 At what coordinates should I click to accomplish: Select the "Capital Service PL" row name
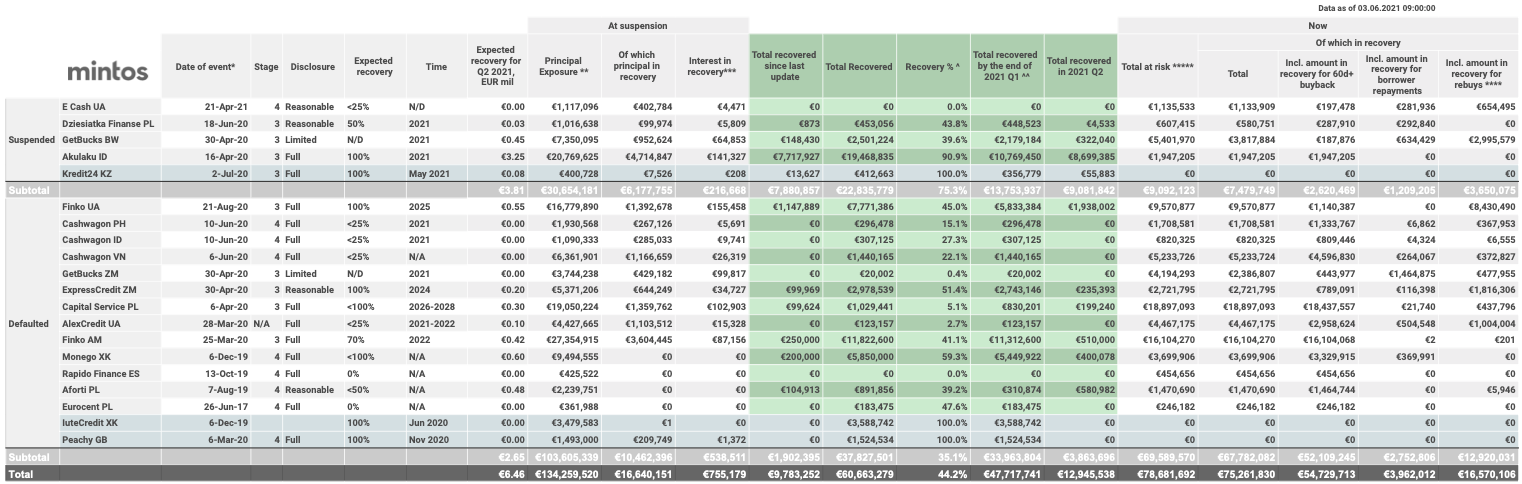coord(100,306)
